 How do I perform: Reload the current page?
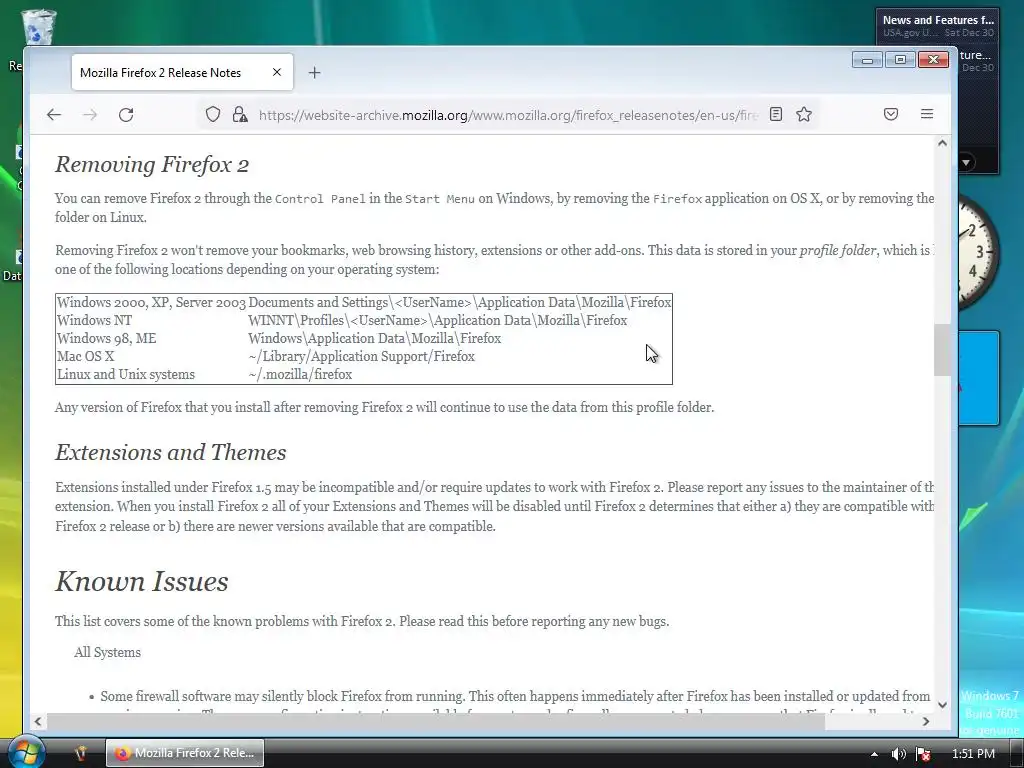coord(126,115)
